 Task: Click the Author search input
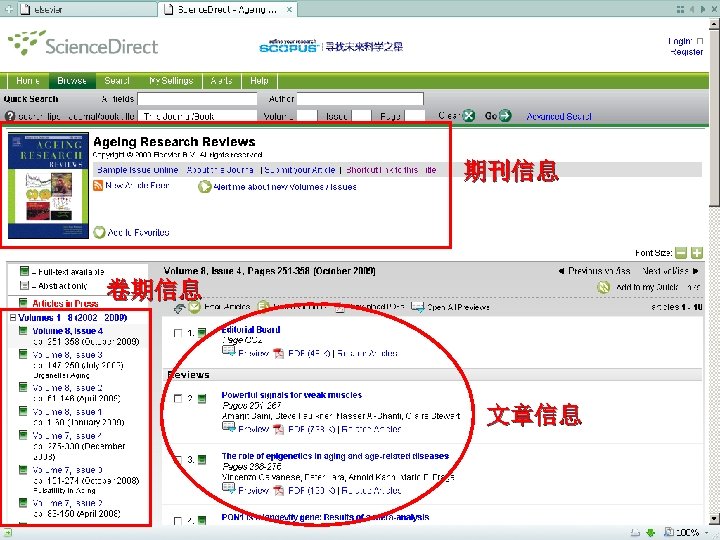(x=360, y=99)
